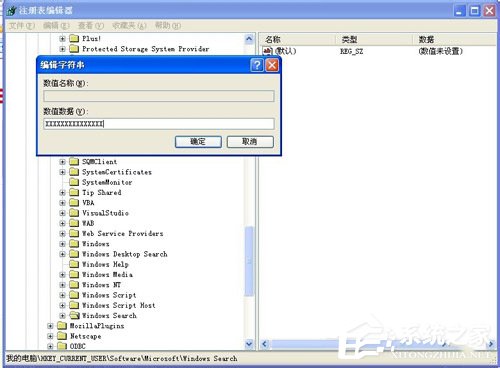This screenshot has height=368, width=500.
Task: Click the tree pane scroll down arrow
Action: [249, 344]
